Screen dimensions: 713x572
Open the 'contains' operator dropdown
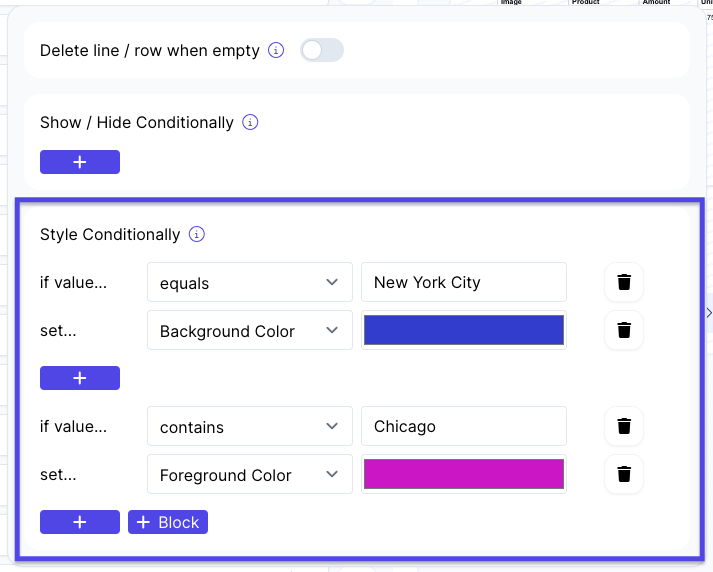[250, 426]
